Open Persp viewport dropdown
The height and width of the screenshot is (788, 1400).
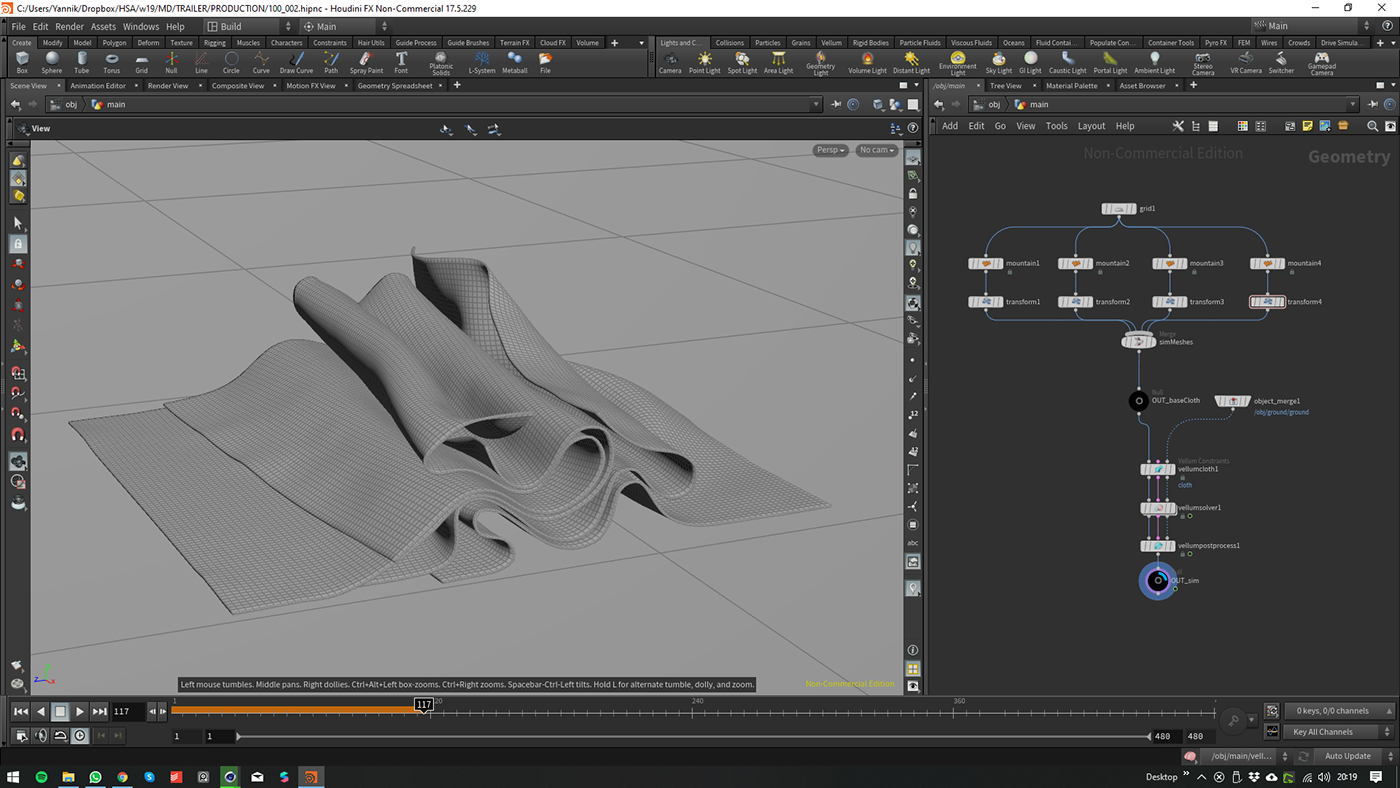830,150
